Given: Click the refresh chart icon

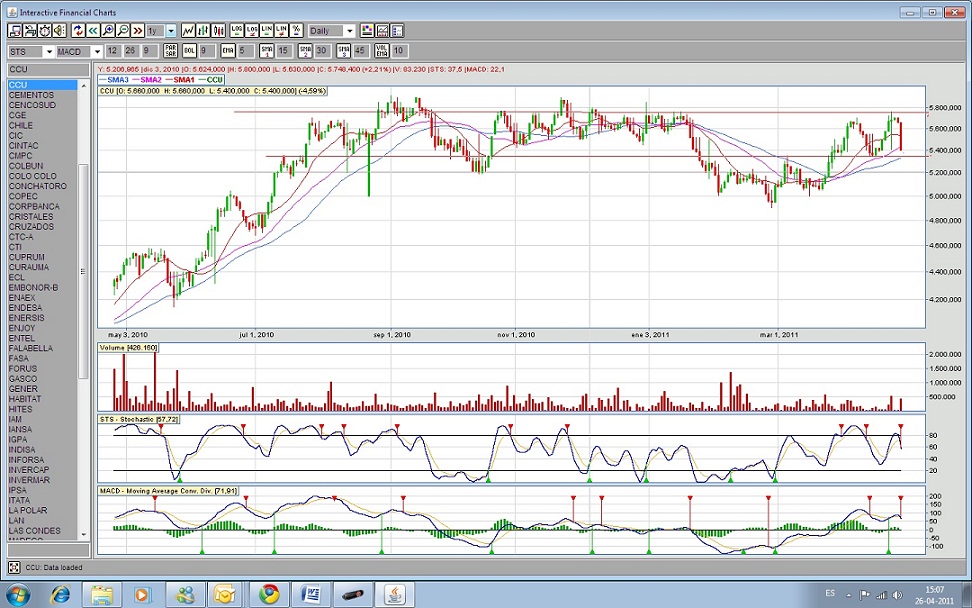Looking at the screenshot, I should (79, 30).
